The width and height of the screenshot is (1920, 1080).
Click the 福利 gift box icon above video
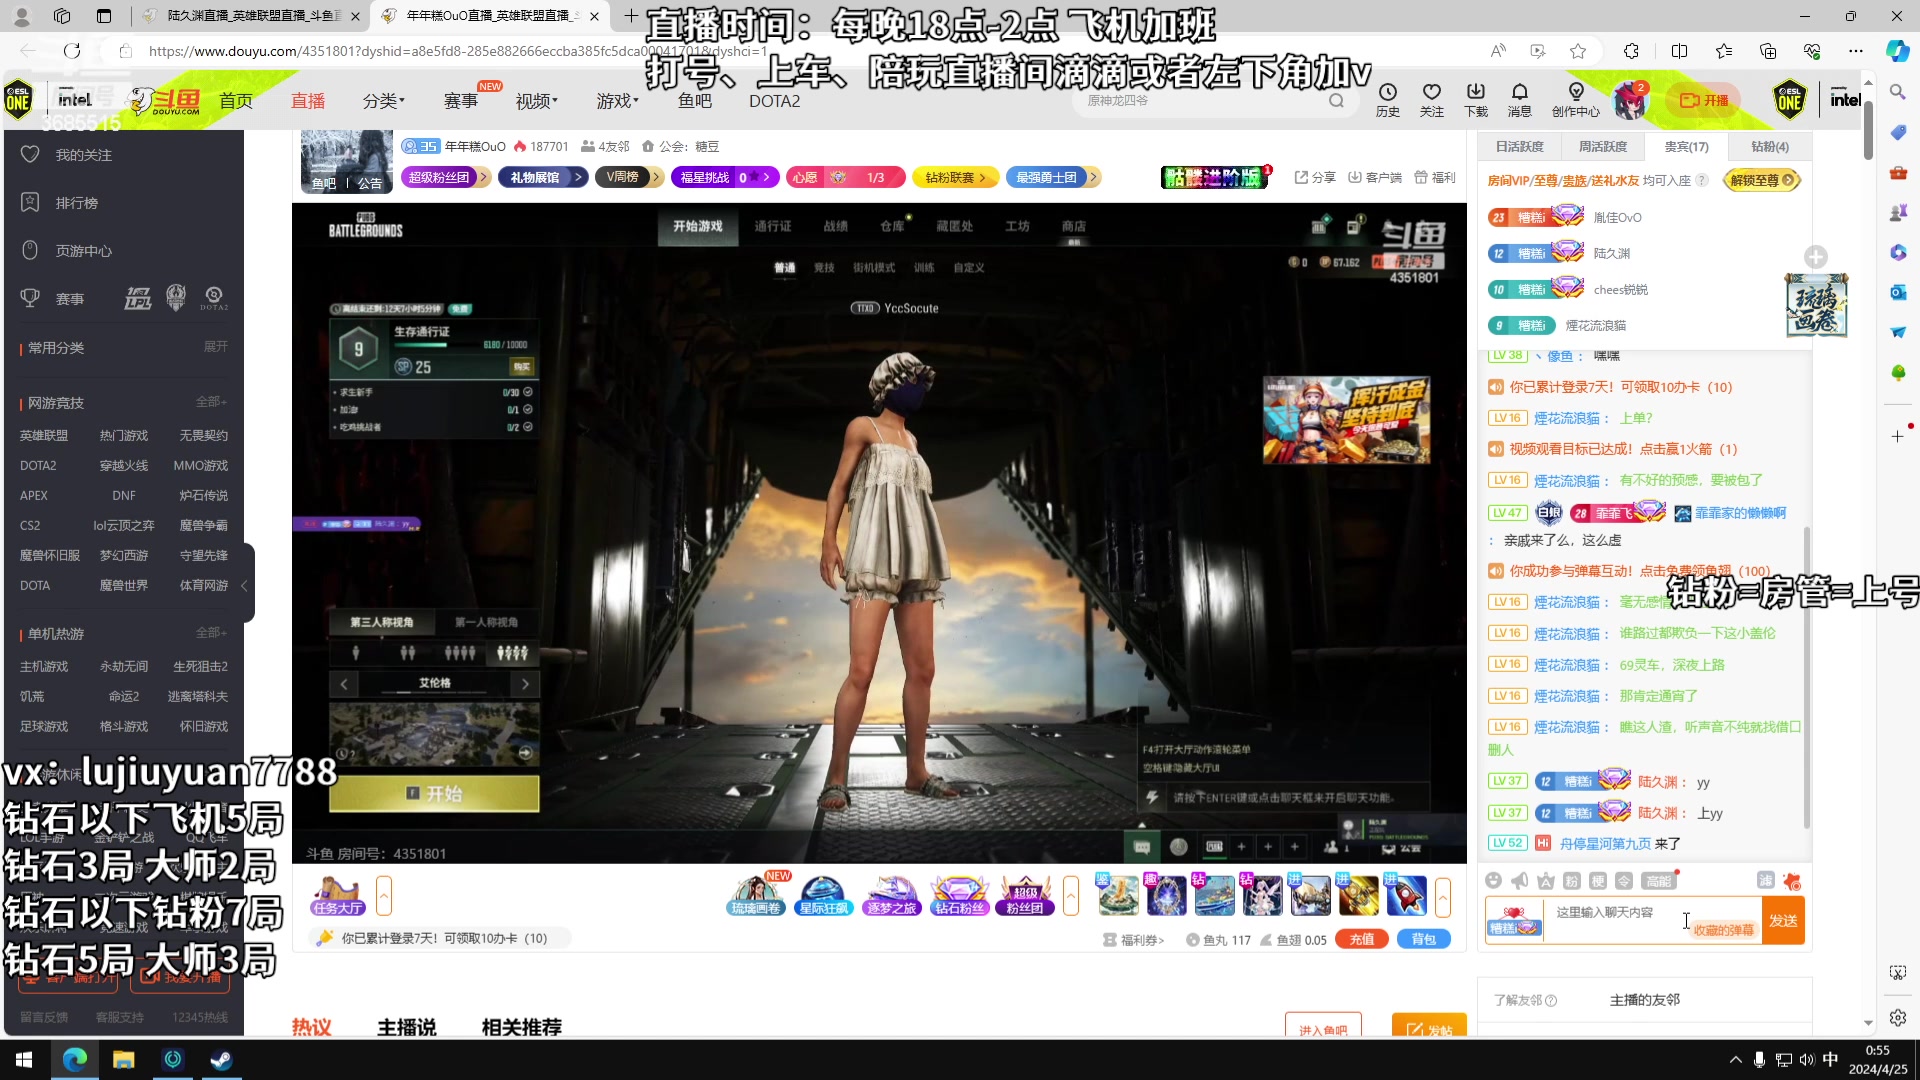[x=1435, y=177]
